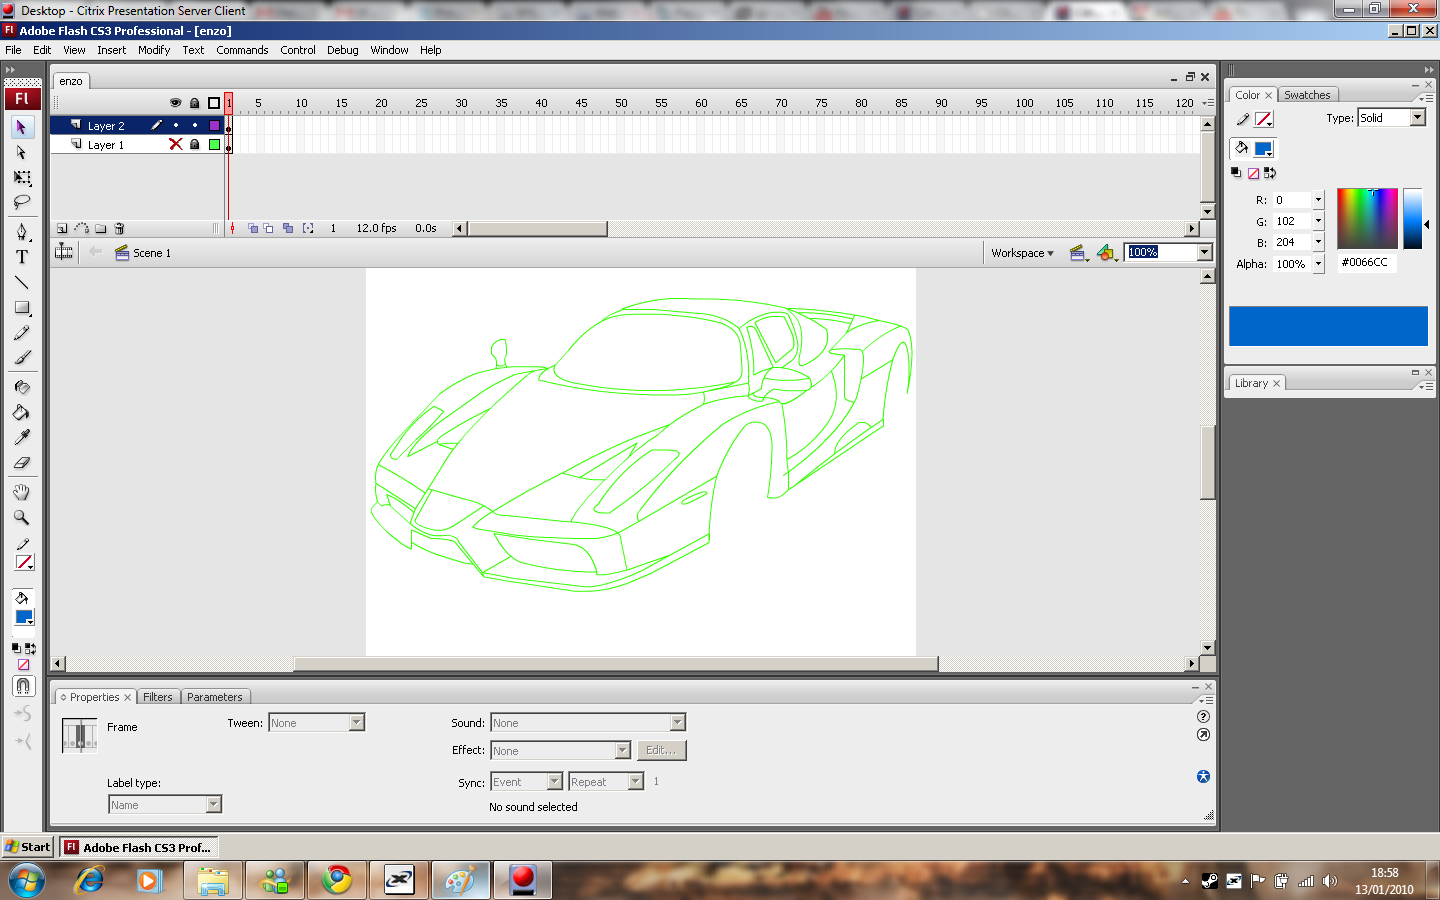1440x900 pixels.
Task: Open the Edit Symbols dropdown
Action: pos(1107,253)
